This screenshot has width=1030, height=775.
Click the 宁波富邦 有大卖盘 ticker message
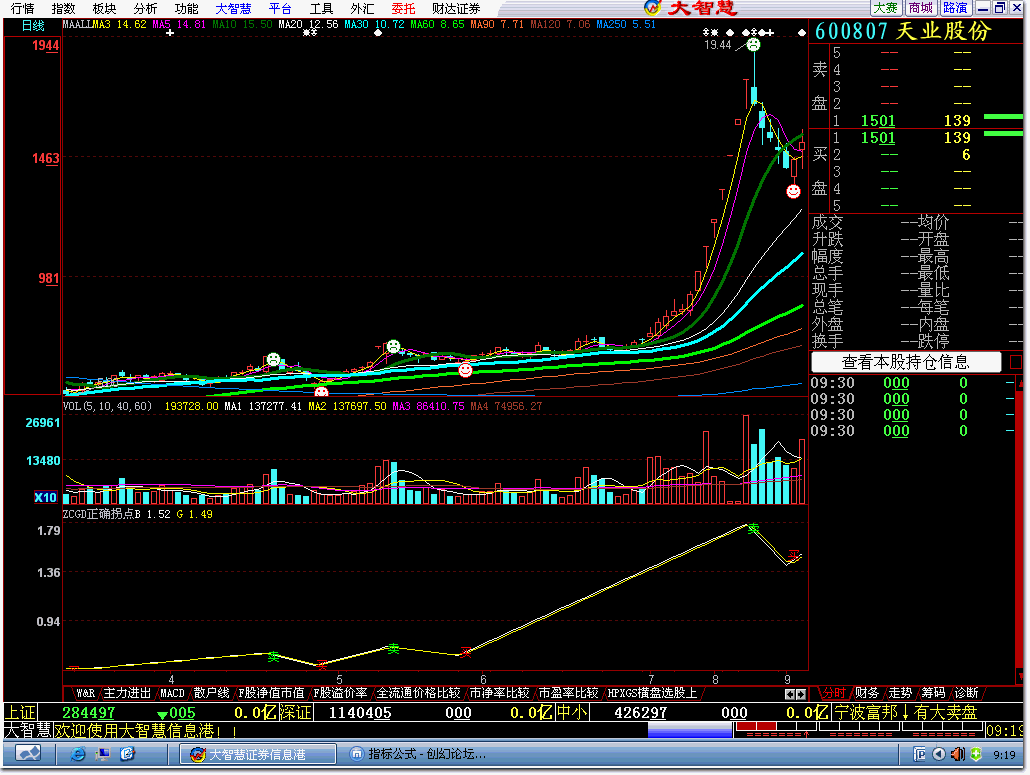point(906,713)
